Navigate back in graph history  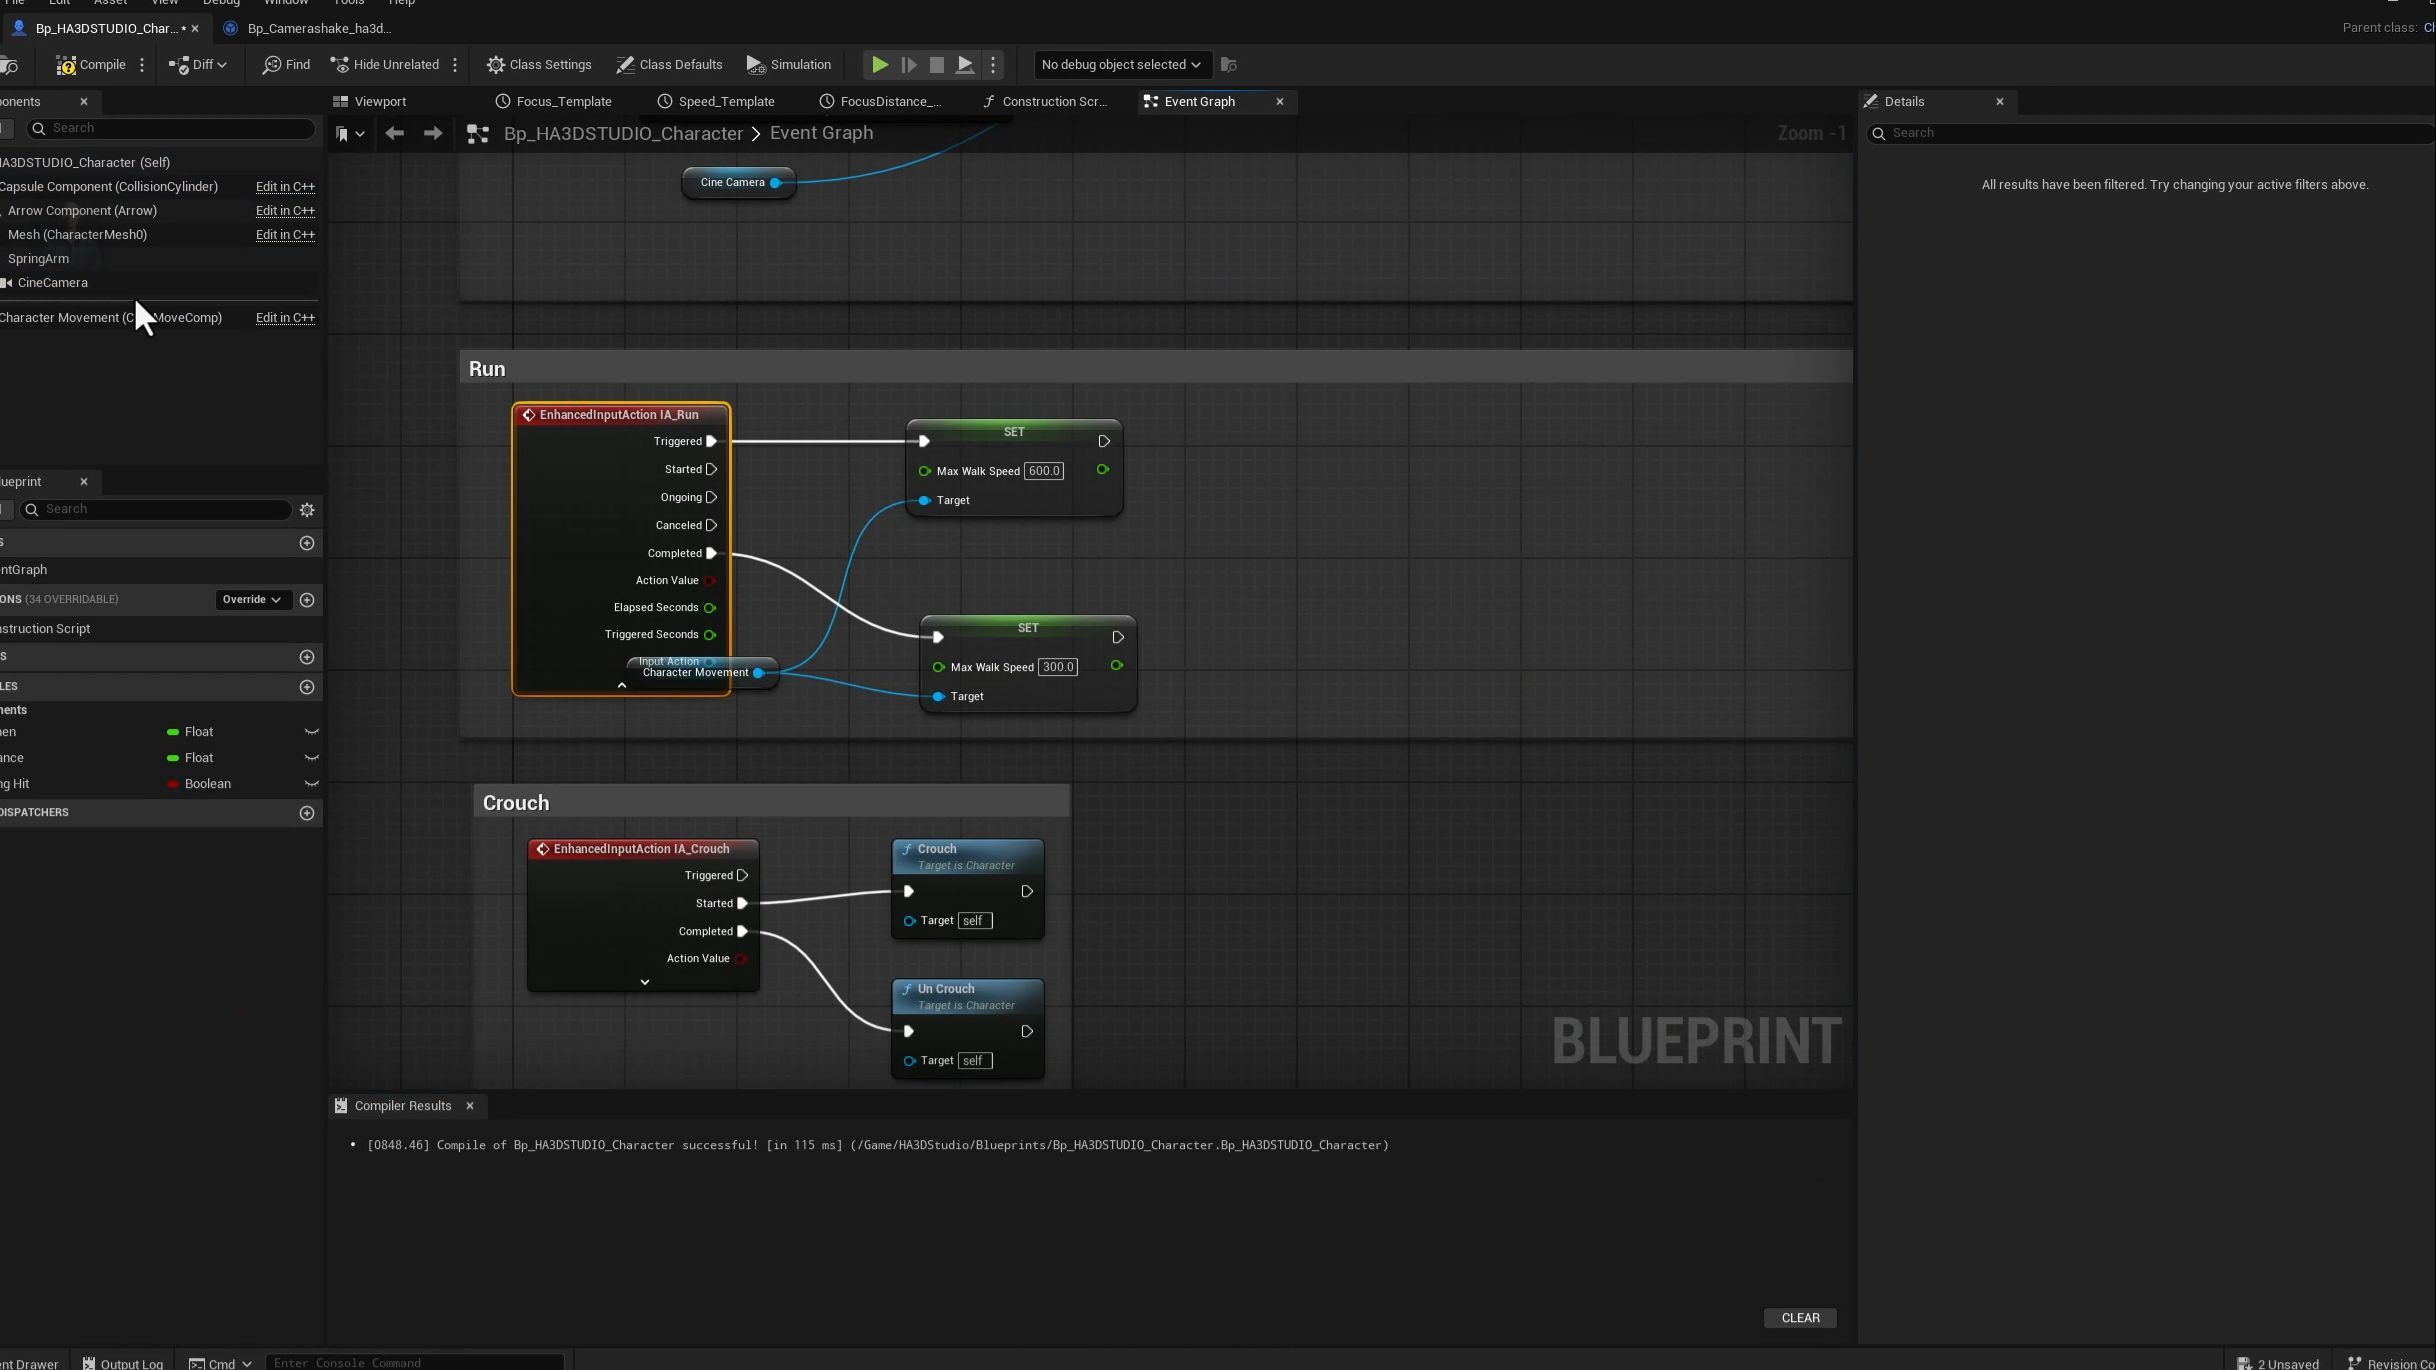[394, 133]
